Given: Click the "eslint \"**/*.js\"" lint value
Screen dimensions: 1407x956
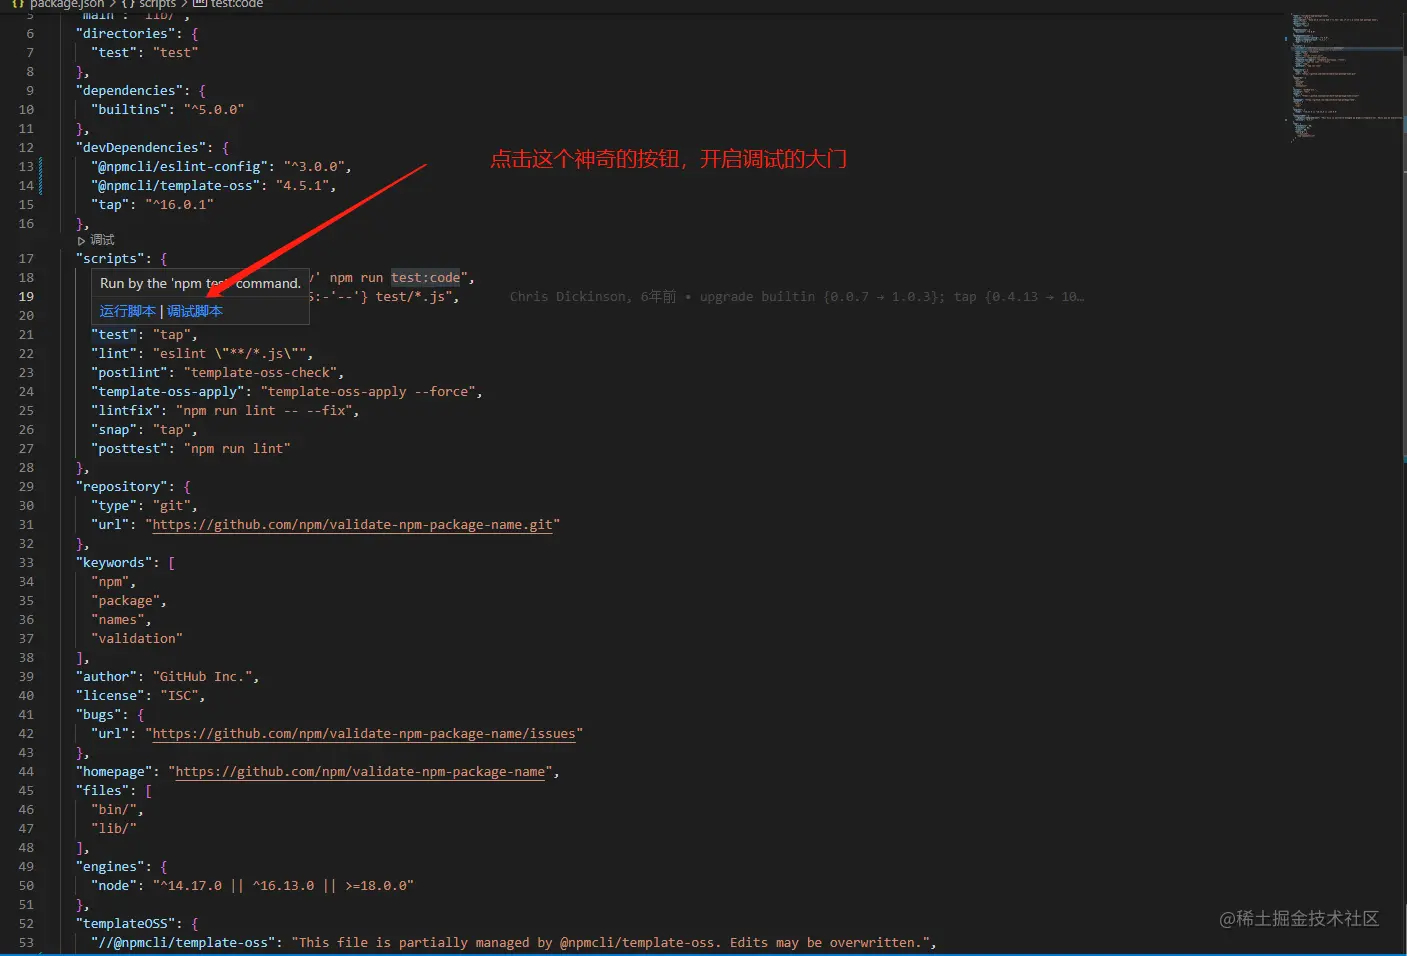Looking at the screenshot, I should (x=233, y=354).
